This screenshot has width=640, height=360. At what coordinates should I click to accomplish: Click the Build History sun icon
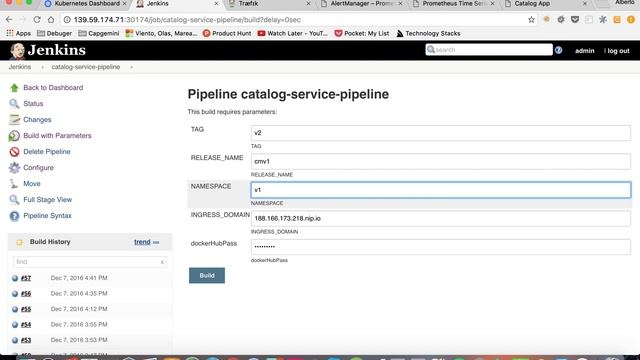[x=20, y=242]
